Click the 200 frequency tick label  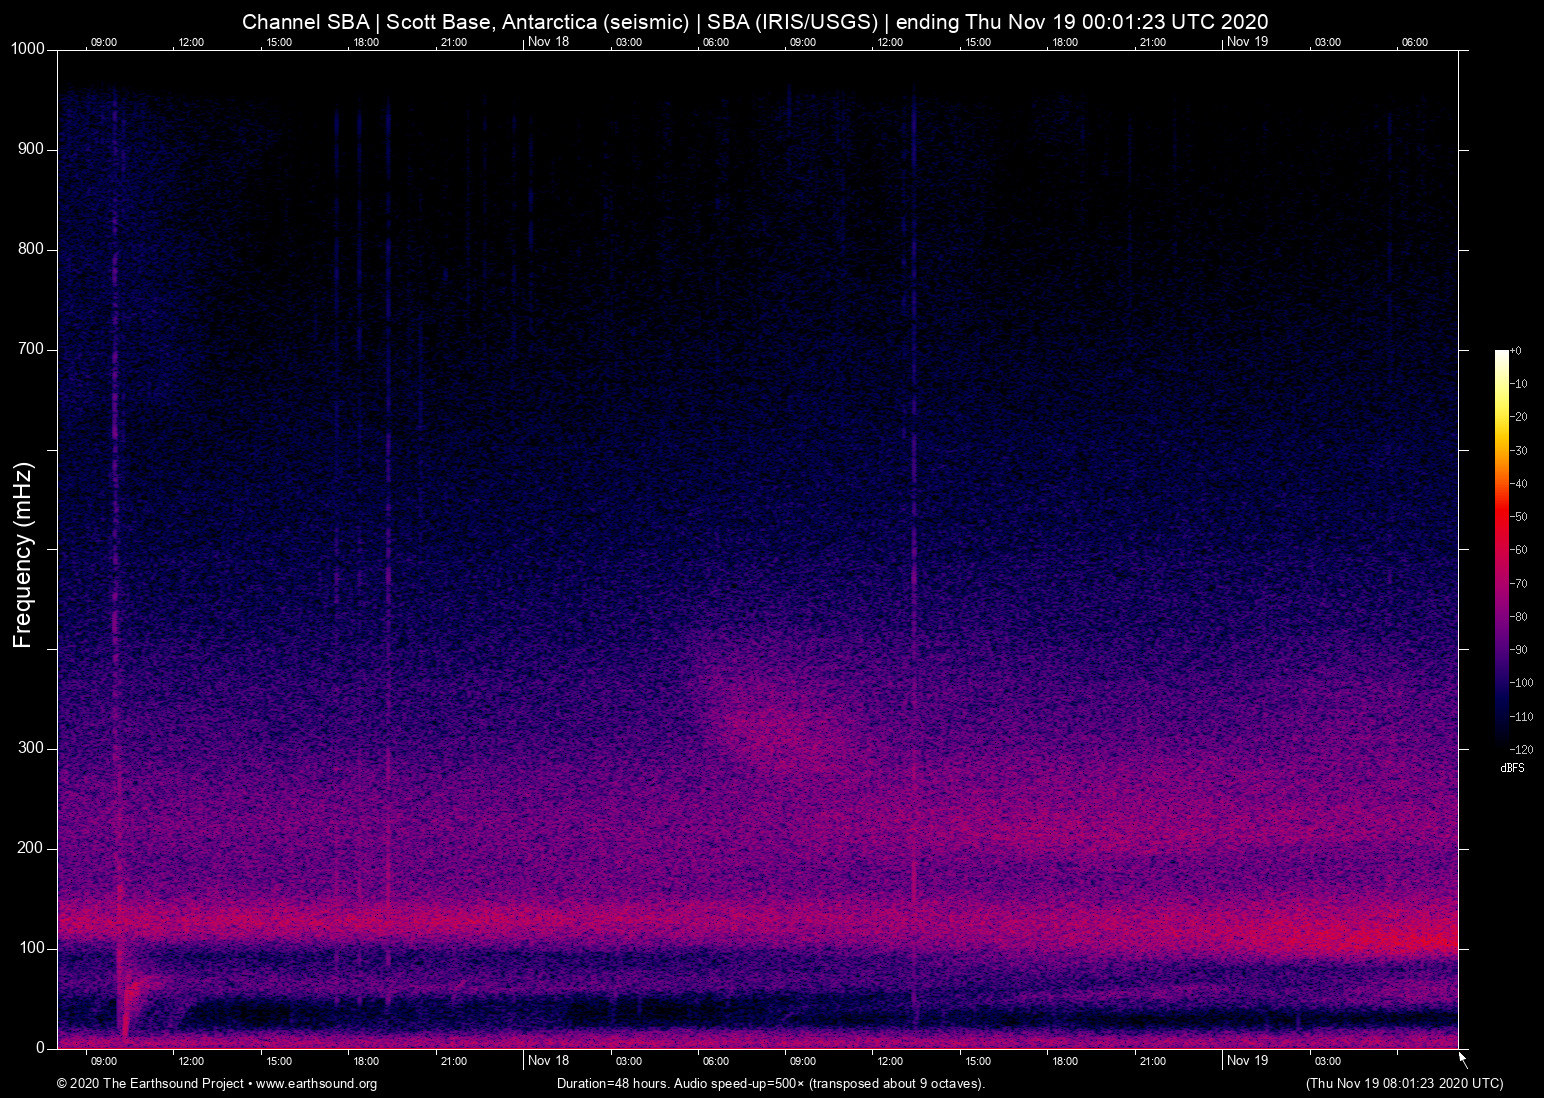click(x=31, y=848)
